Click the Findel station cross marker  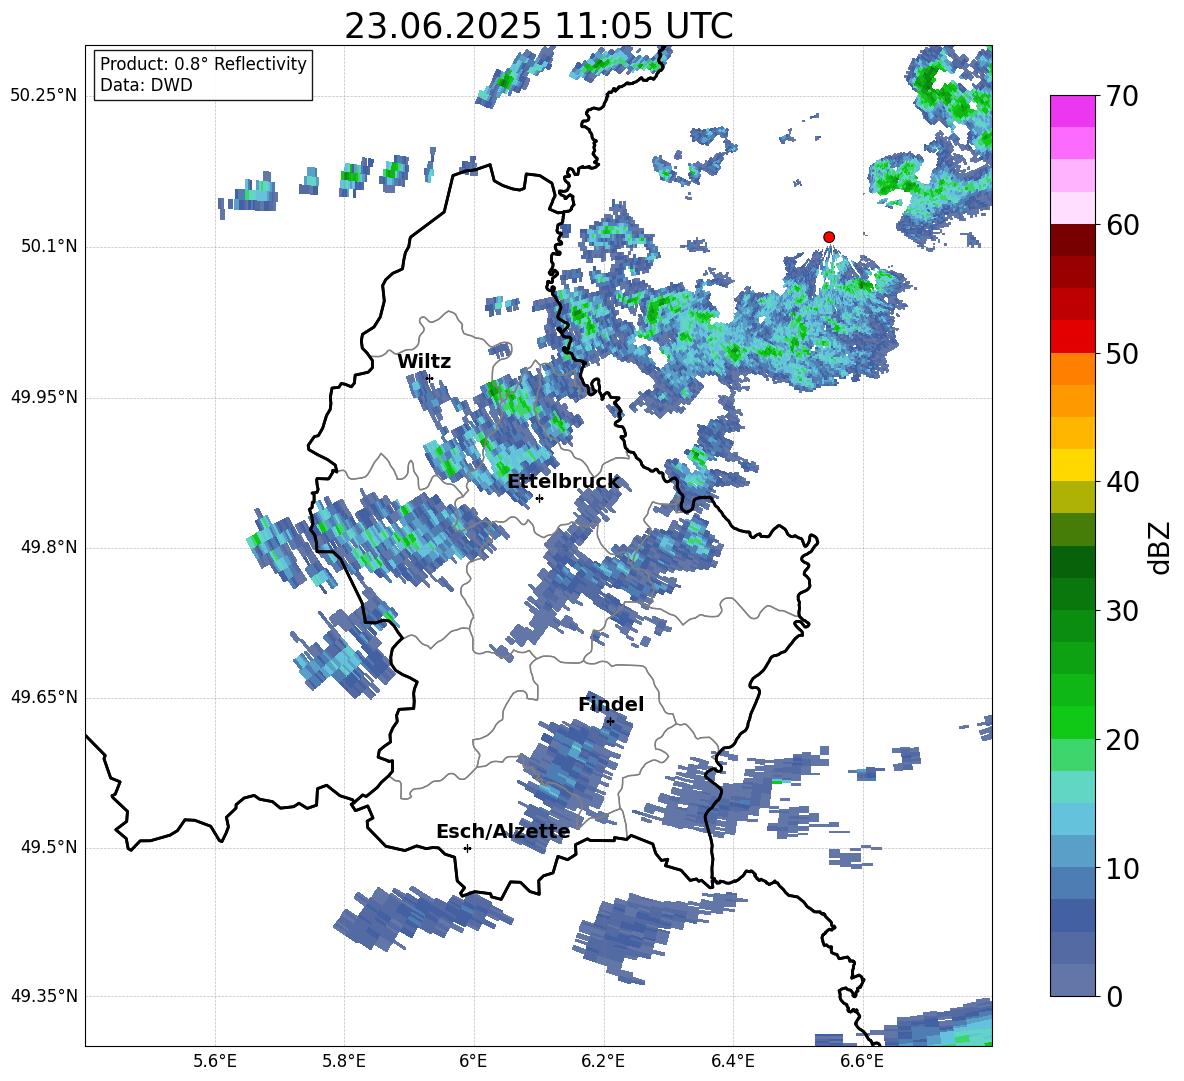click(610, 722)
